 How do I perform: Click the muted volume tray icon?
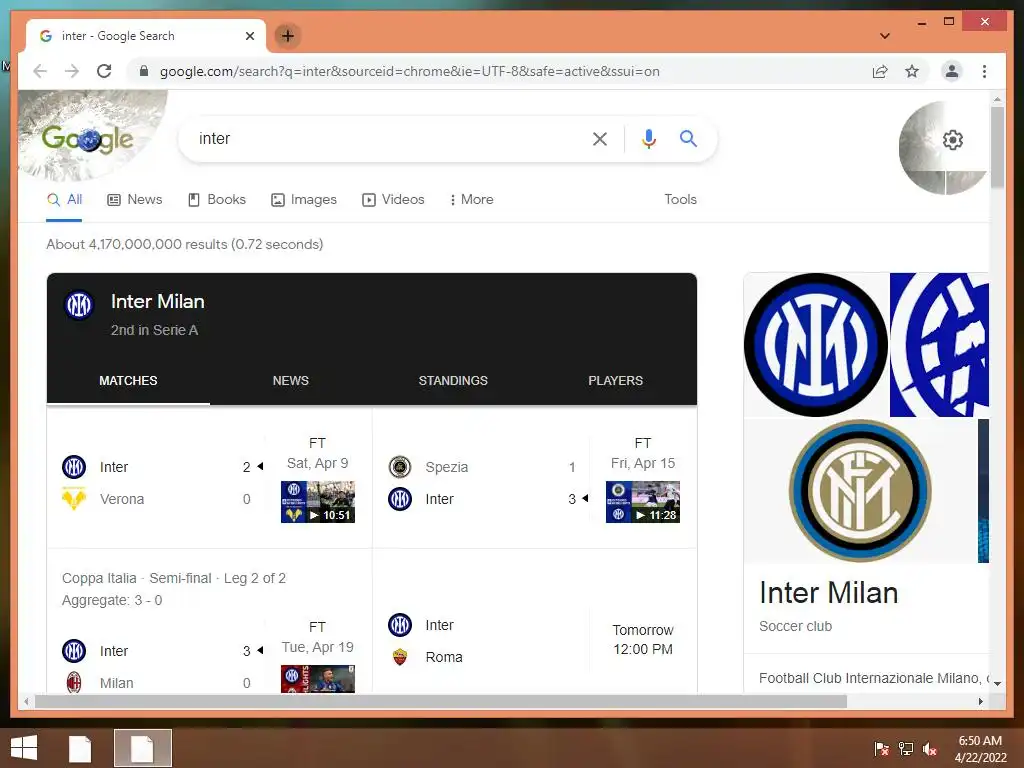(x=930, y=748)
